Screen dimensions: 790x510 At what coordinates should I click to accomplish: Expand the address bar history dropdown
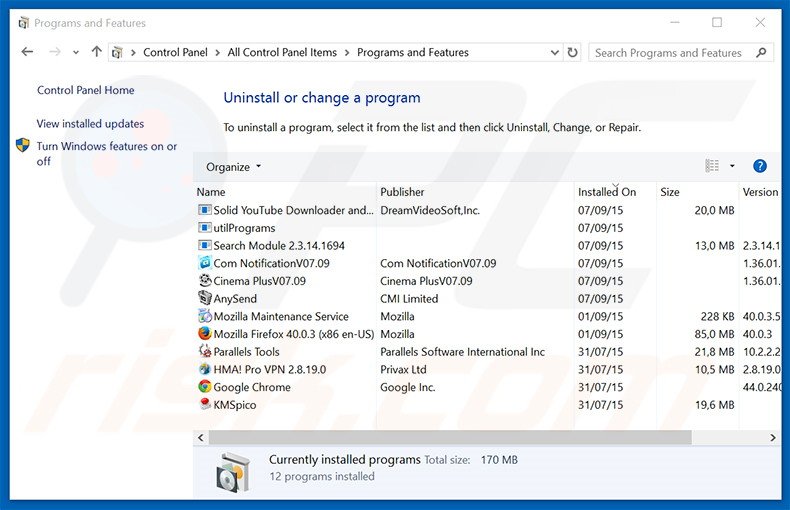(x=555, y=52)
